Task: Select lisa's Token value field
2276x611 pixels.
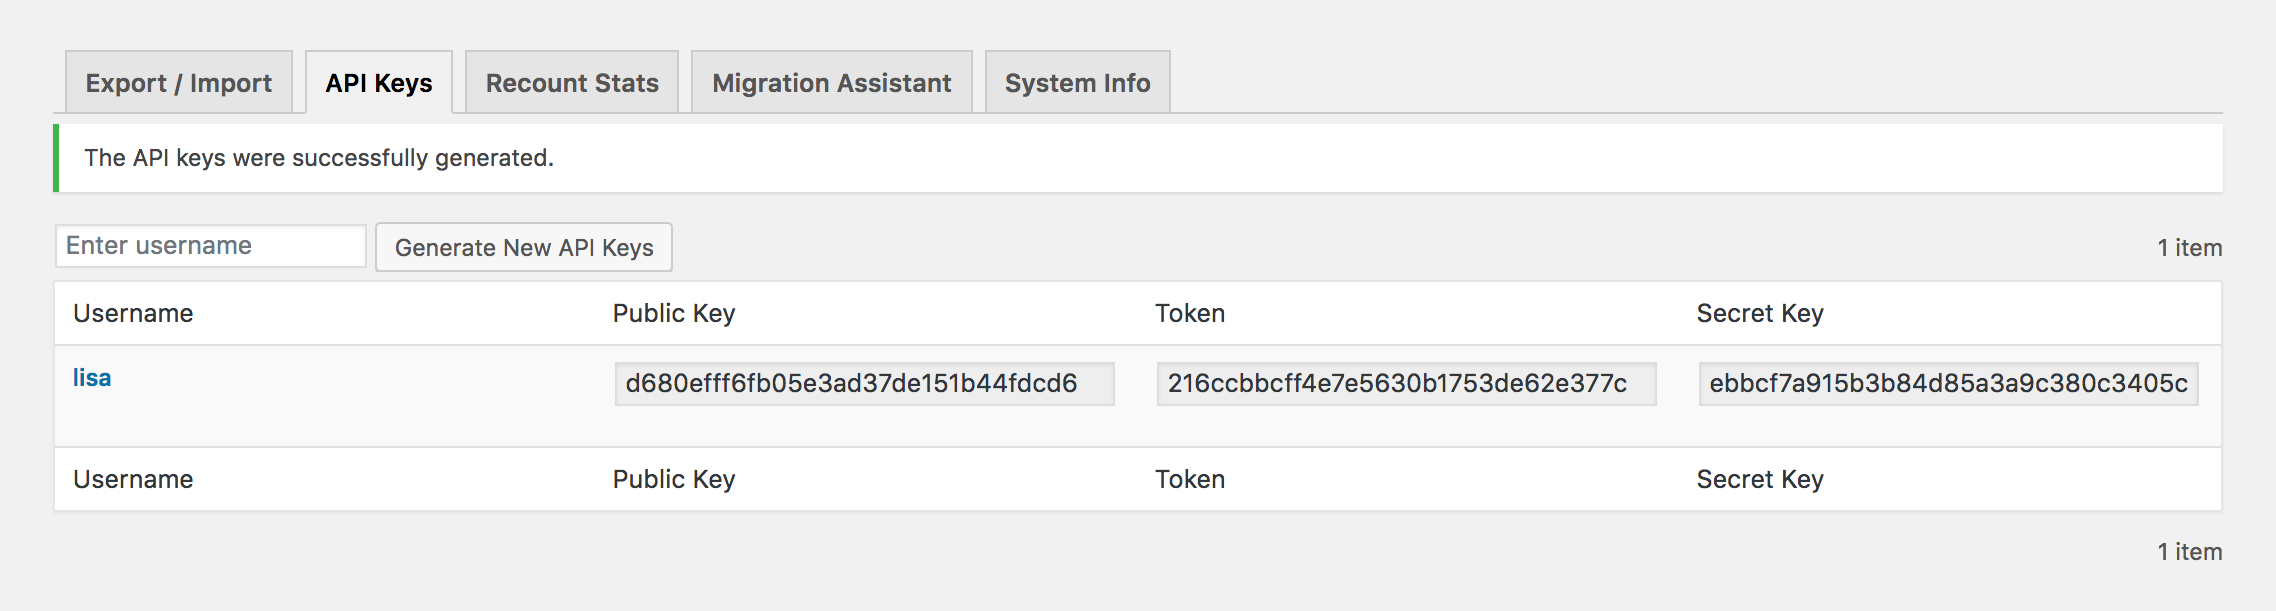Action: click(1407, 384)
